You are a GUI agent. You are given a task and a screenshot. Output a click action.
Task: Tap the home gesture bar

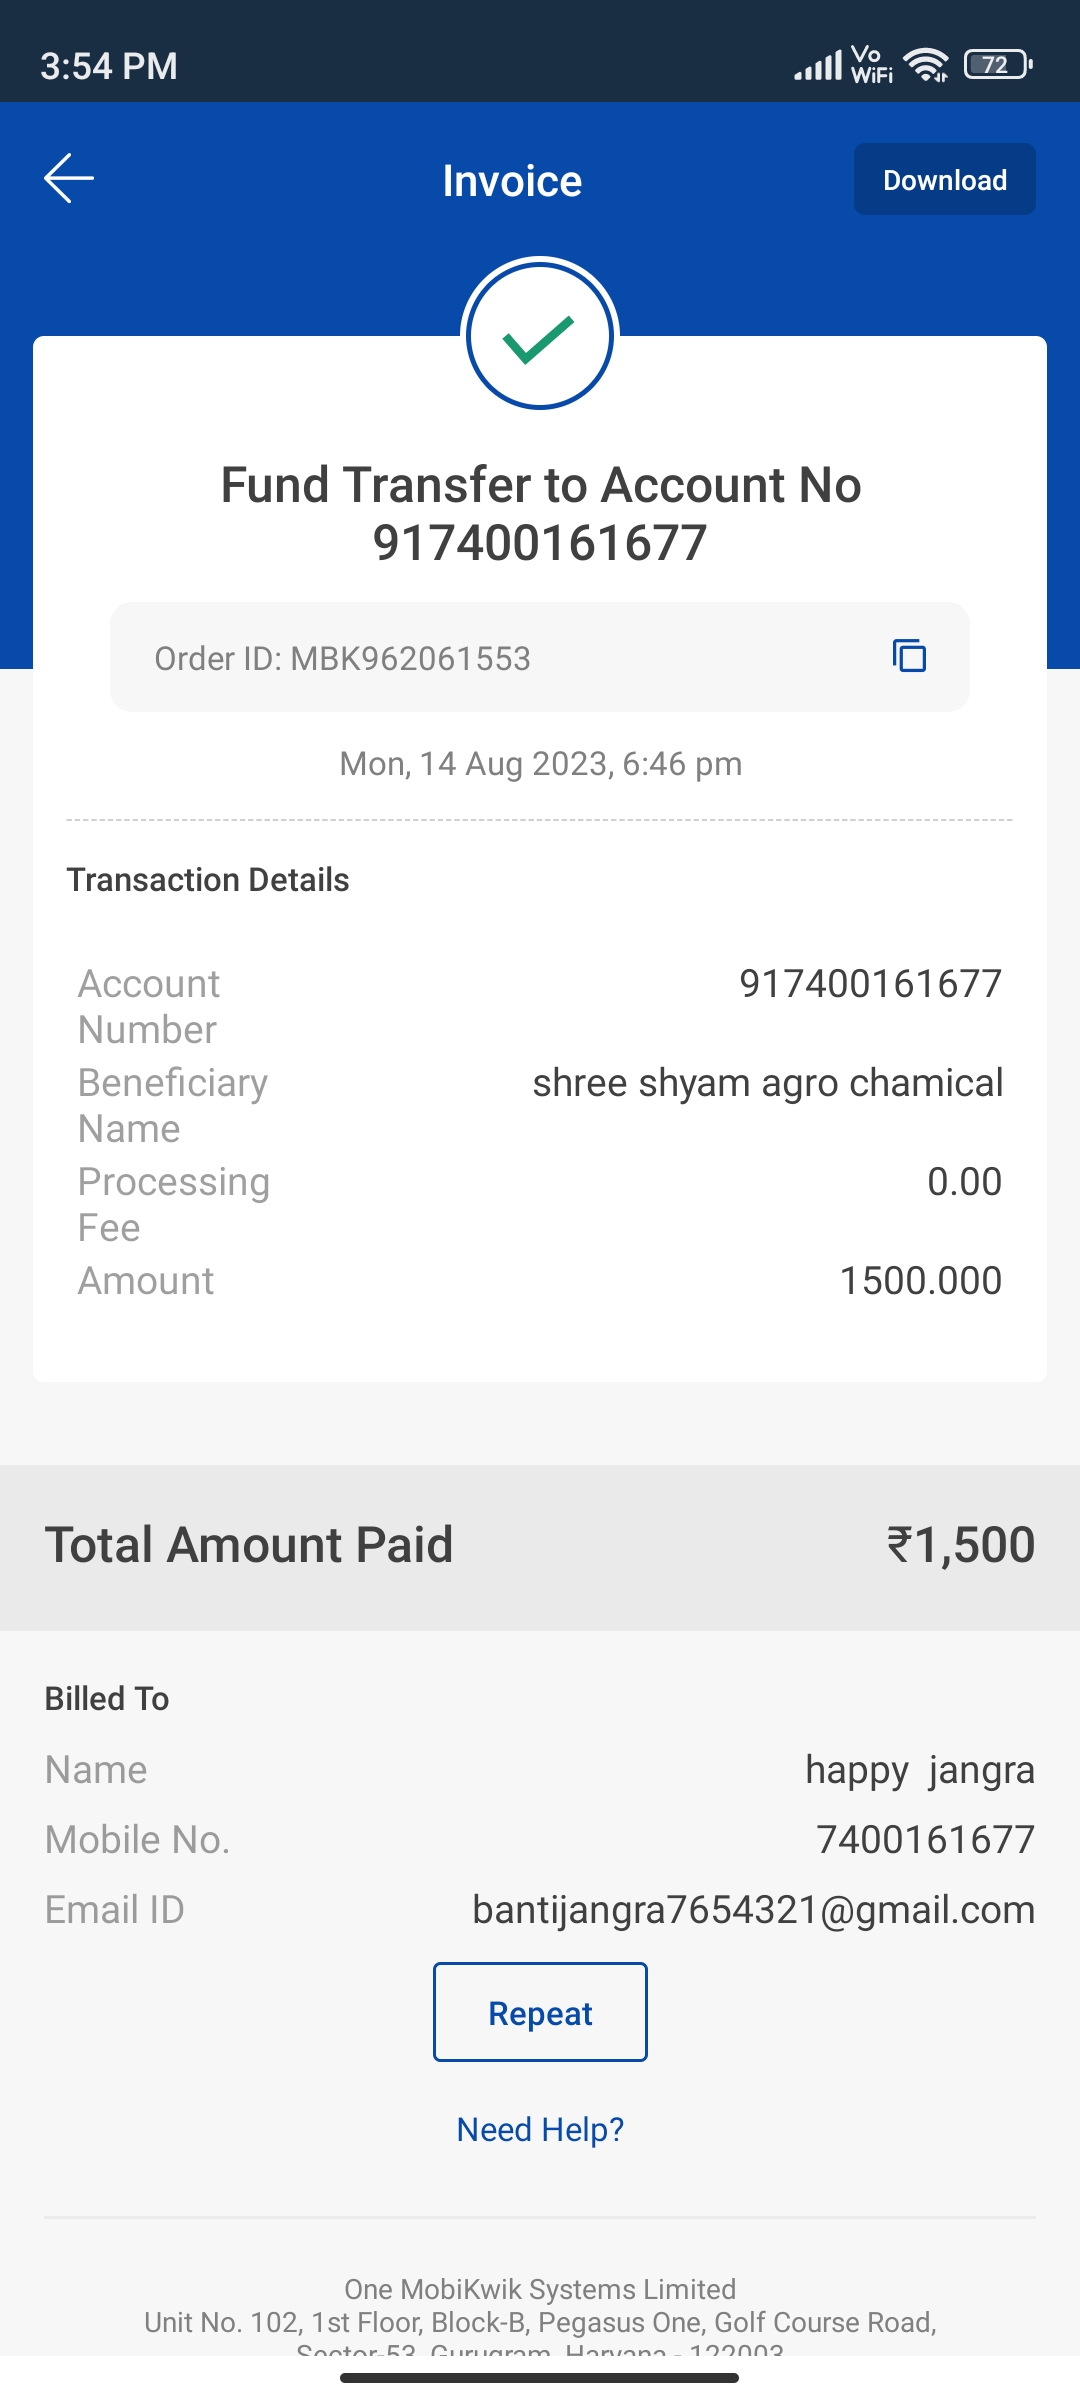pos(540,2378)
